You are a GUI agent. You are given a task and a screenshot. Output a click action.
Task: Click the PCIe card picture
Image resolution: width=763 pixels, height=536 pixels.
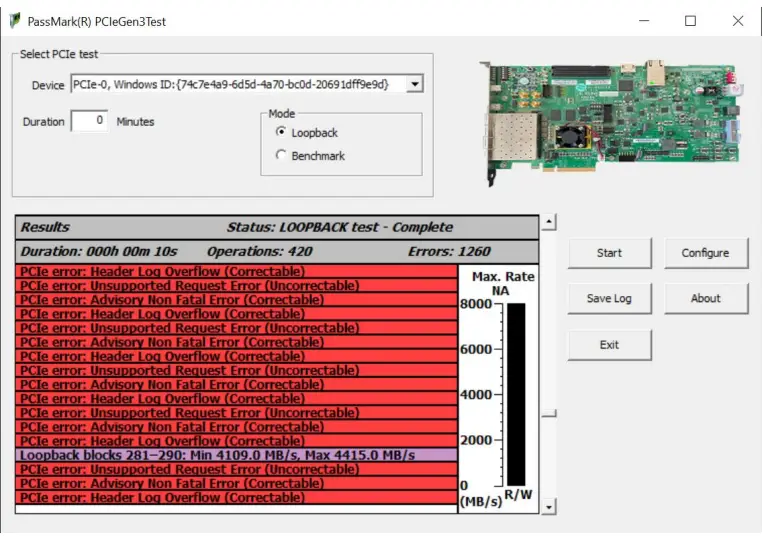pyautogui.click(x=611, y=123)
